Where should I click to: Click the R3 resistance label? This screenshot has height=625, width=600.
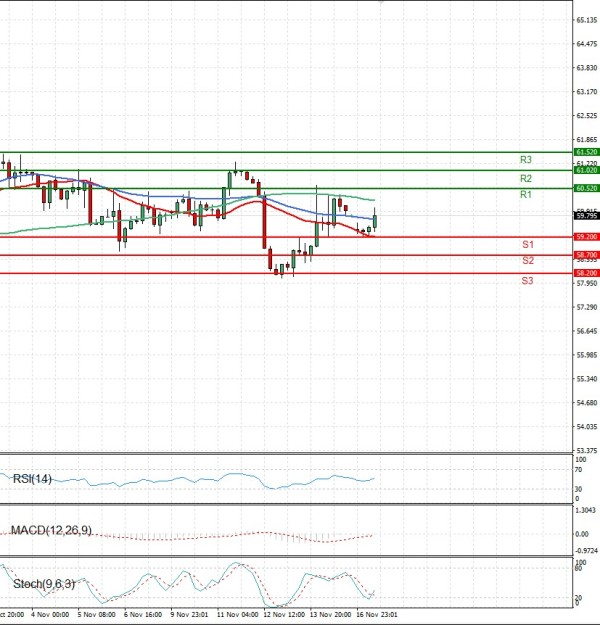[x=525, y=160]
